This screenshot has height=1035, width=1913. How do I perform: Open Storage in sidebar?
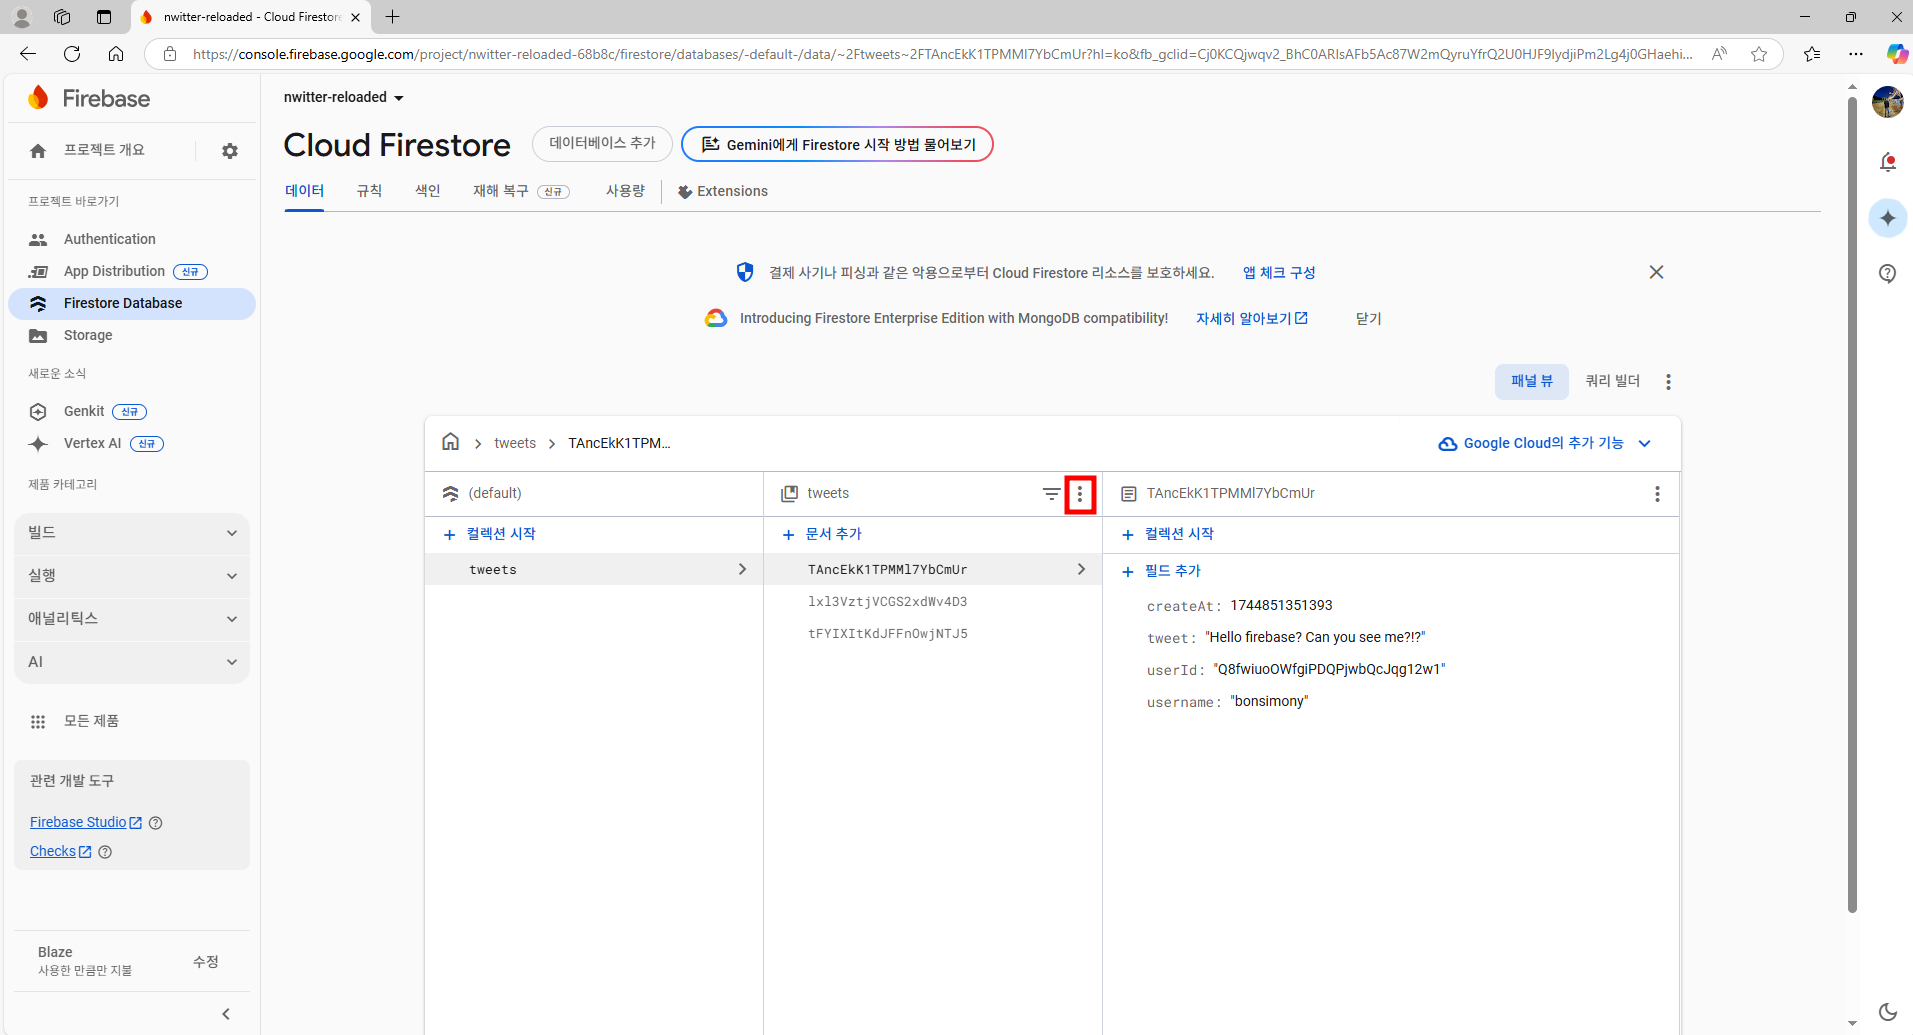(88, 335)
